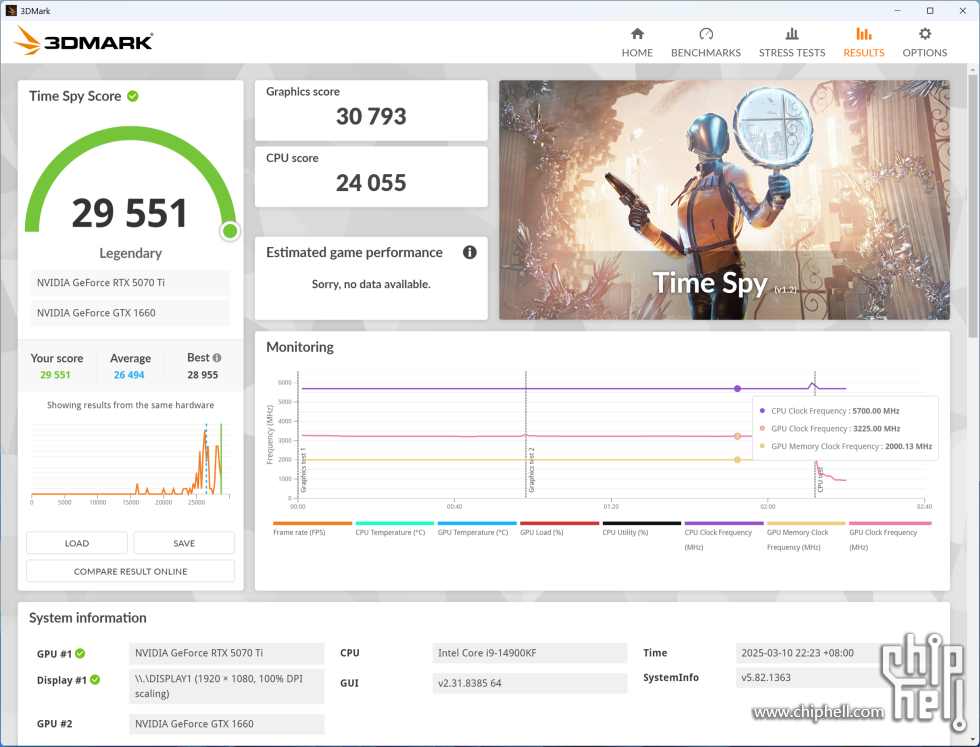Click the Showing results from the same hardware text
The height and width of the screenshot is (747, 980).
[x=131, y=405]
